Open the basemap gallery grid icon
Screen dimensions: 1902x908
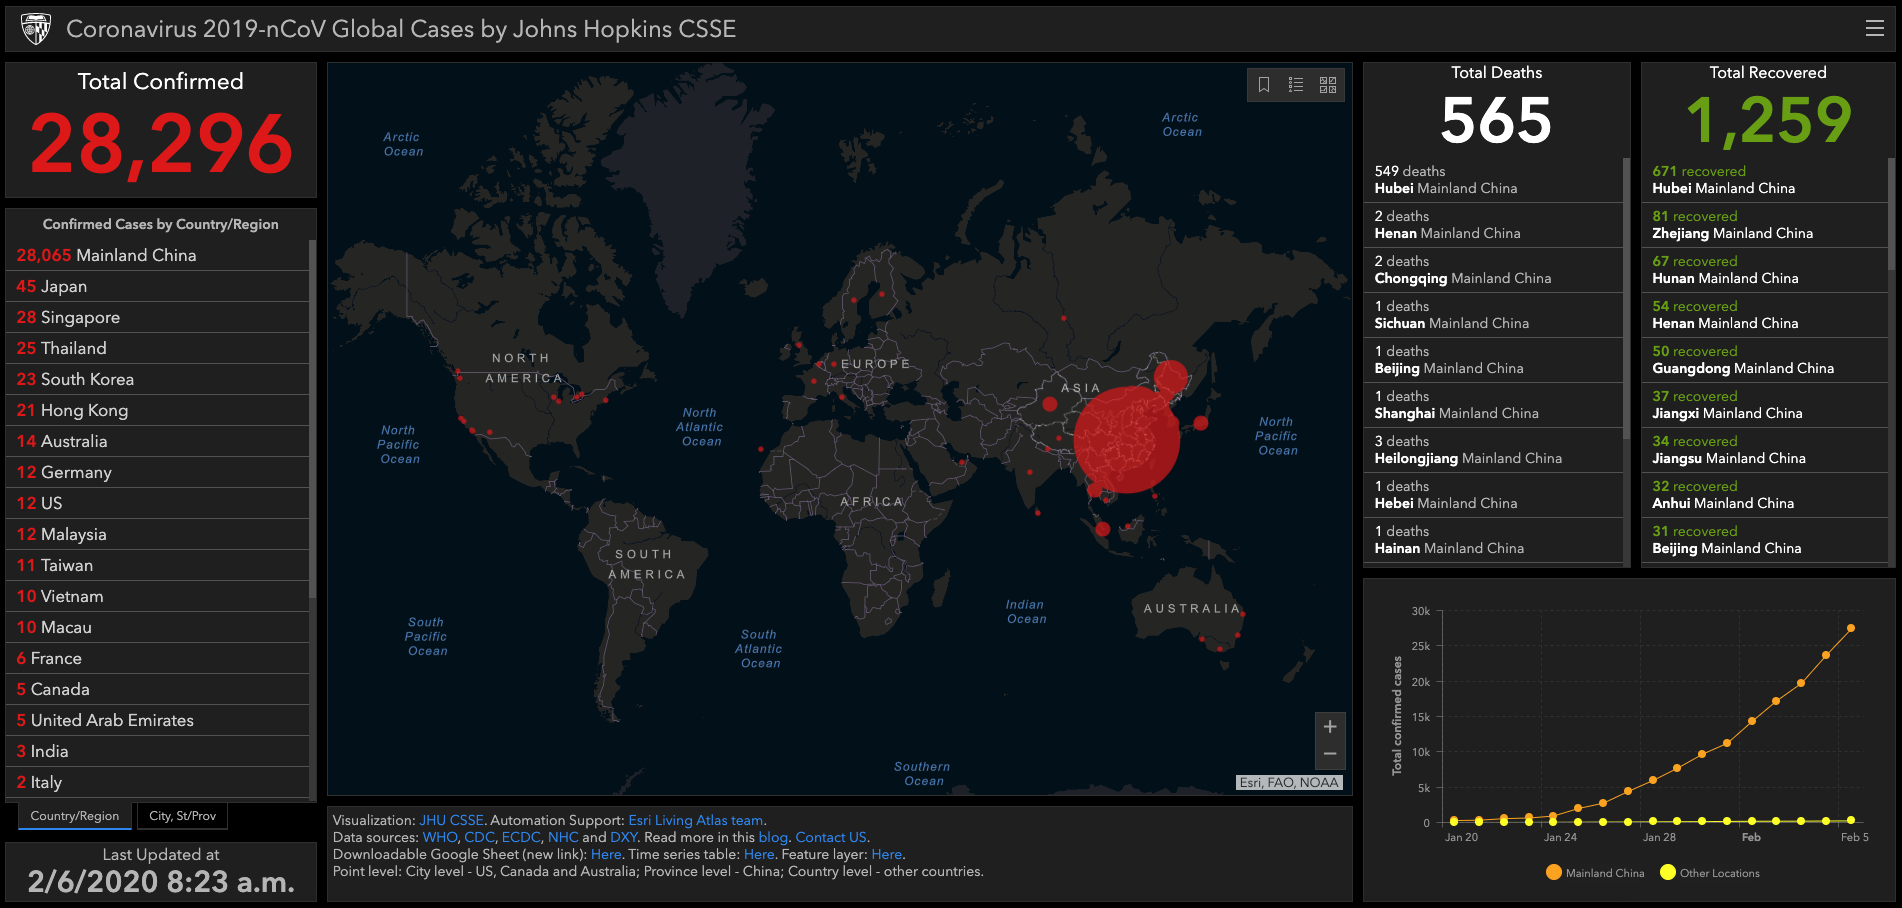coord(1328,85)
